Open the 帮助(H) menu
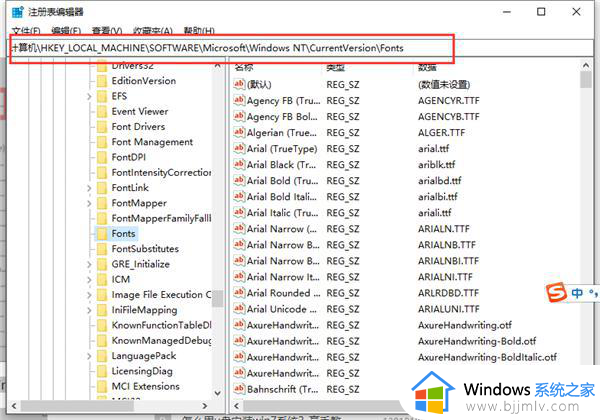The image size is (600, 420). coord(199,31)
